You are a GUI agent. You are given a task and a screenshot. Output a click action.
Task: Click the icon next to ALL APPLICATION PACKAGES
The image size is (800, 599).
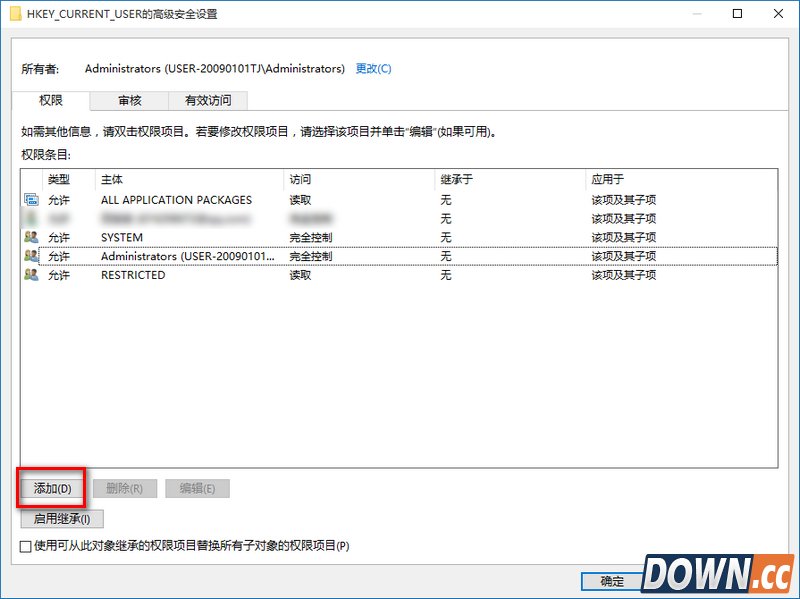pos(31,199)
